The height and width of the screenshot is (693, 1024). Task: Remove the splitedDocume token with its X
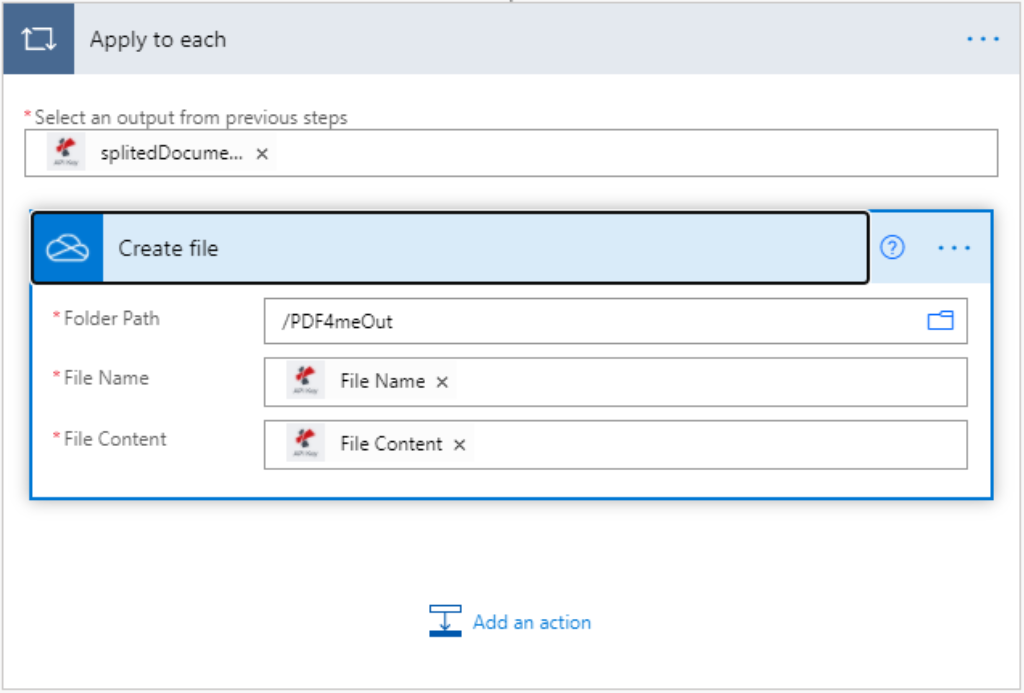[x=262, y=154]
